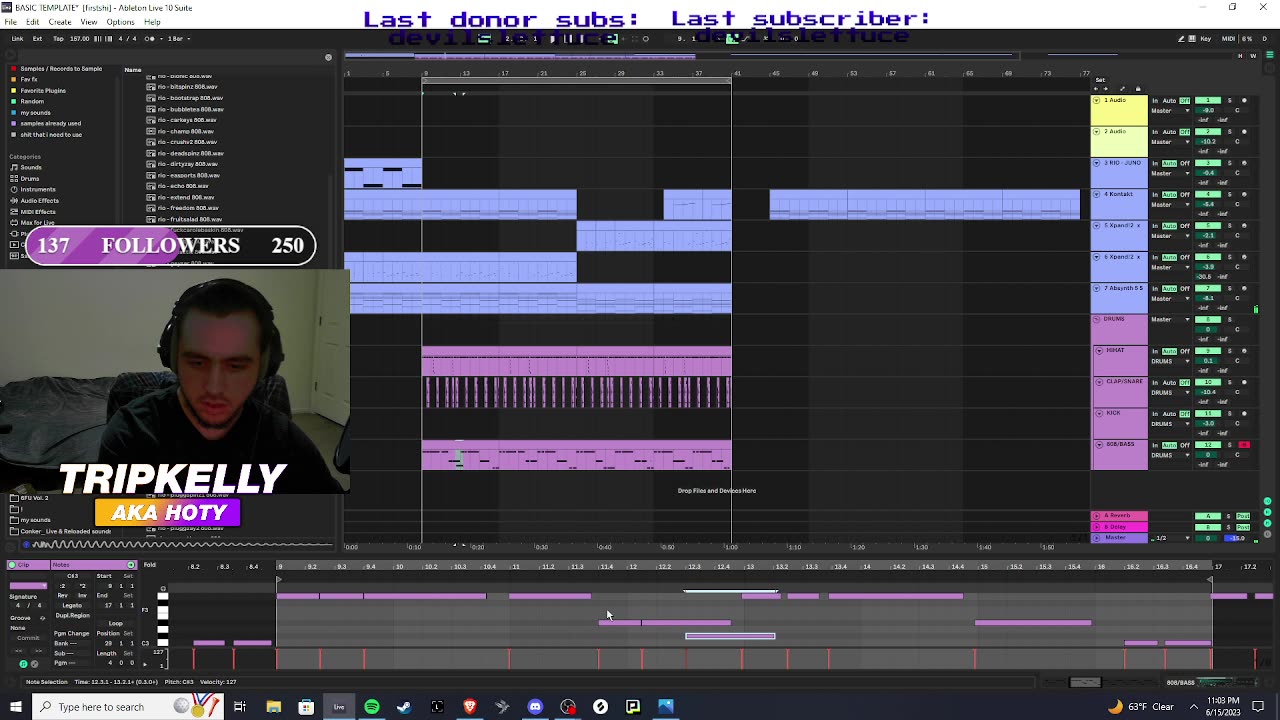Viewport: 1280px width, 720px height.
Task: Click the metronome toggle in the transport bar
Action: [150, 39]
